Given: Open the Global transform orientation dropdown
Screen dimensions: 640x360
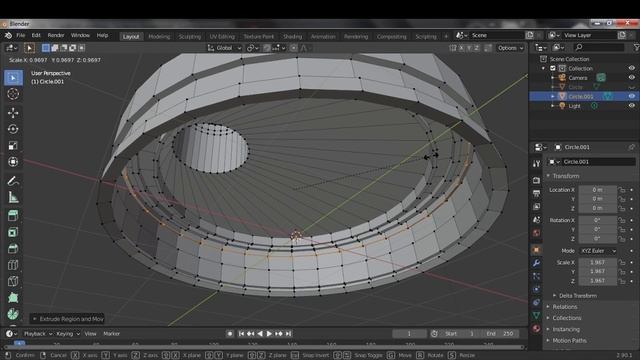Looking at the screenshot, I should pyautogui.click(x=224, y=48).
